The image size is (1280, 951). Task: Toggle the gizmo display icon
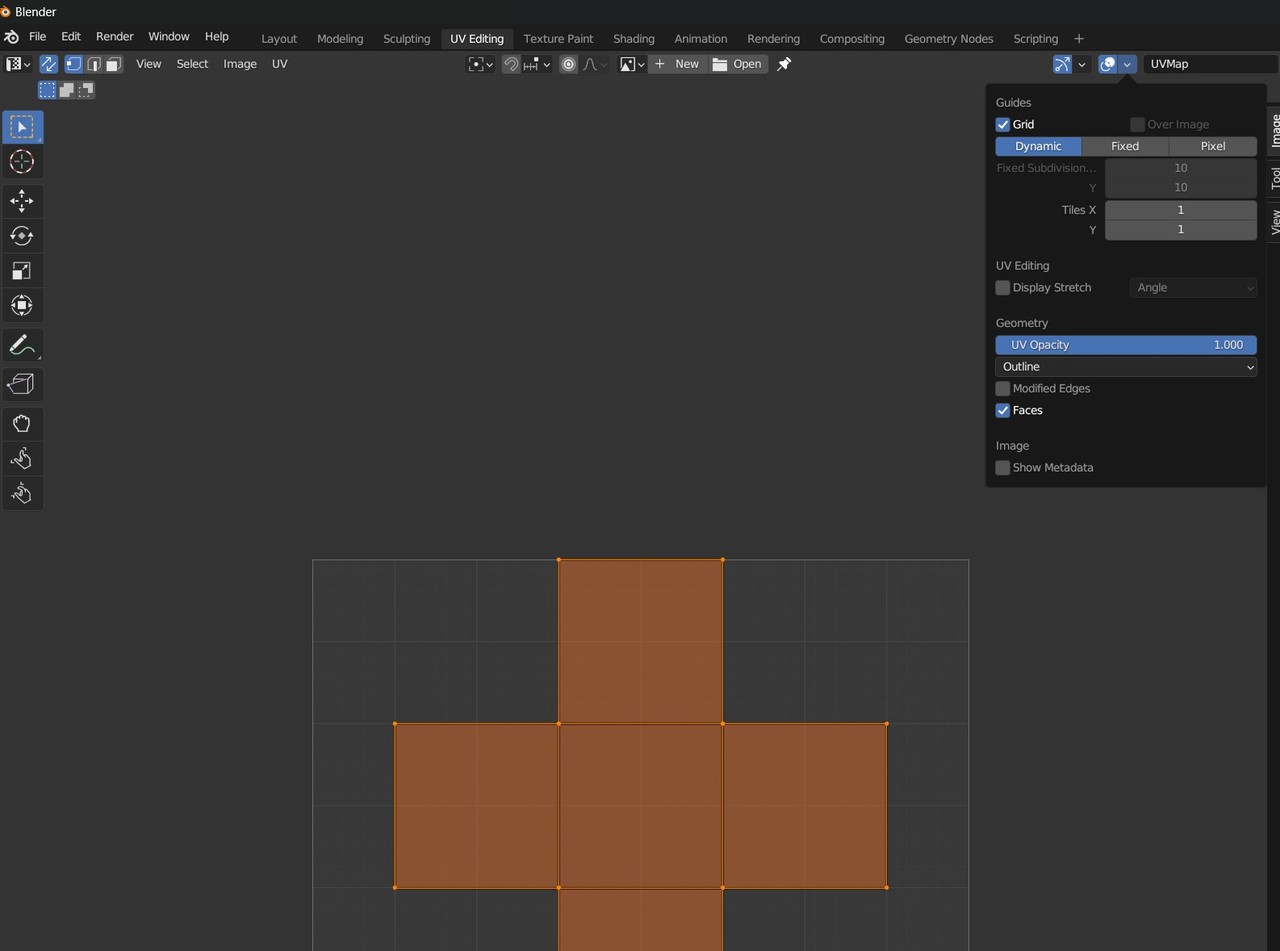[1062, 64]
